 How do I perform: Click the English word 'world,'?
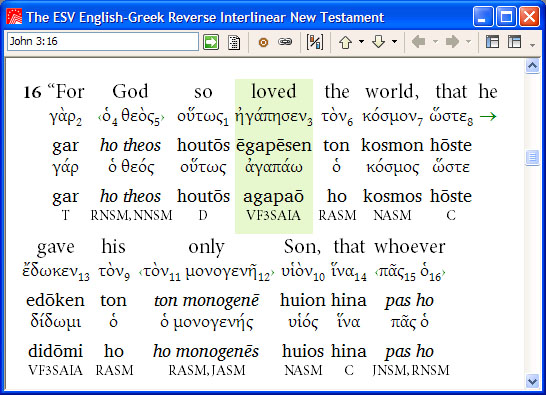click(392, 92)
